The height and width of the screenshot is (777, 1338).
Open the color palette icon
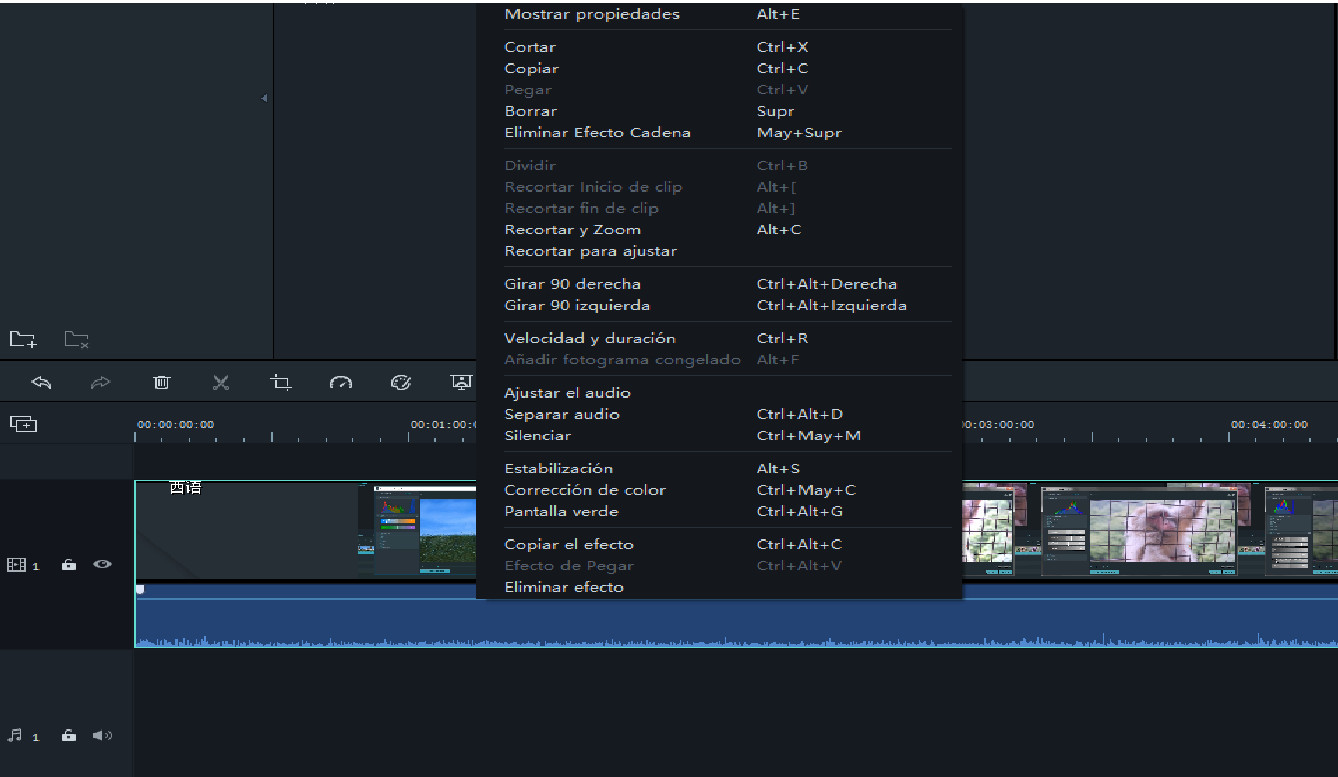tap(401, 382)
